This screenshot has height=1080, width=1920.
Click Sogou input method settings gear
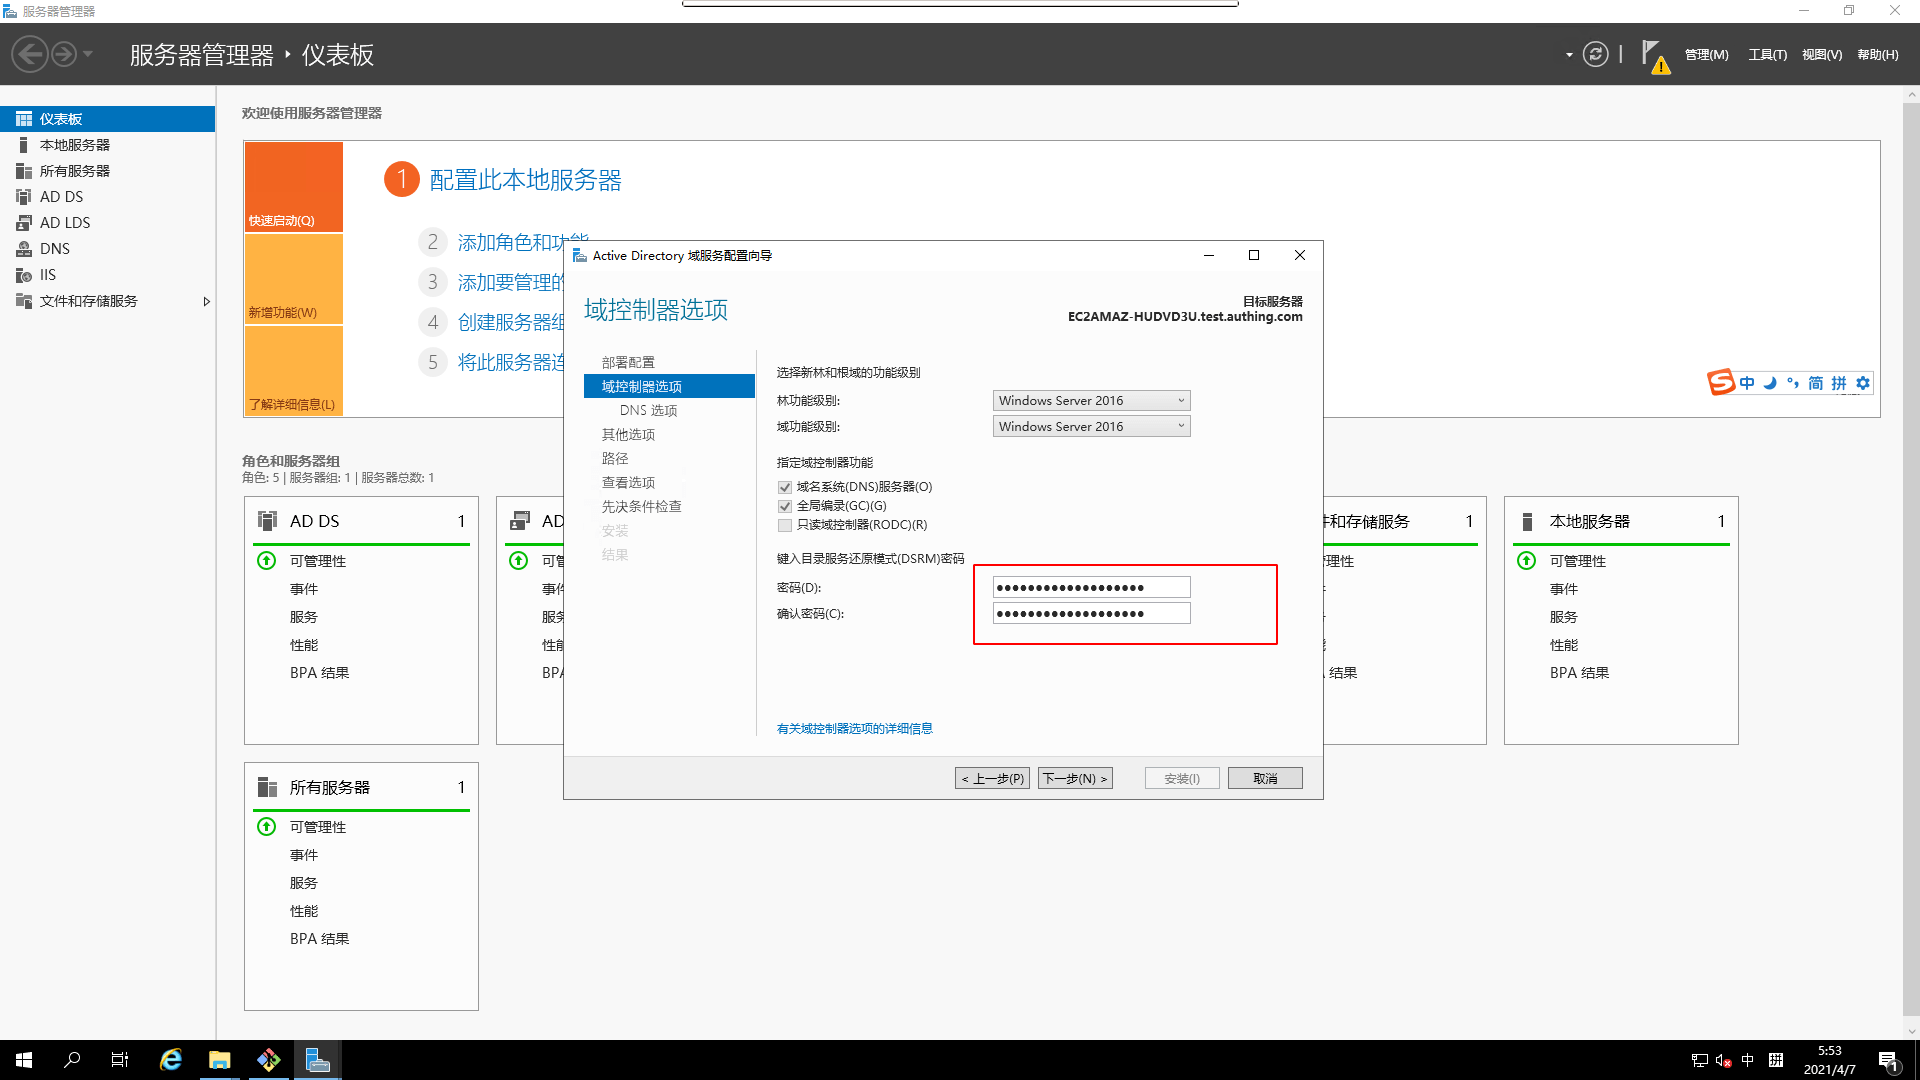point(1862,383)
